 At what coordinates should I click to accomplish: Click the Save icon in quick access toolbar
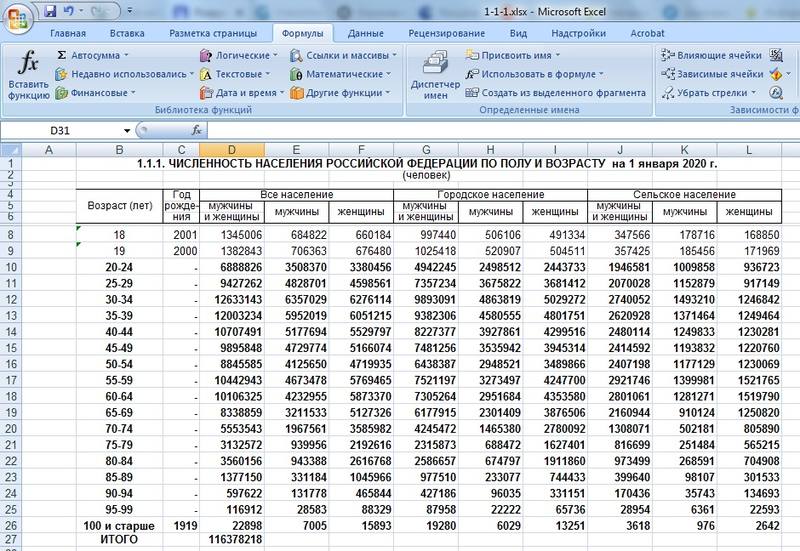(x=46, y=10)
